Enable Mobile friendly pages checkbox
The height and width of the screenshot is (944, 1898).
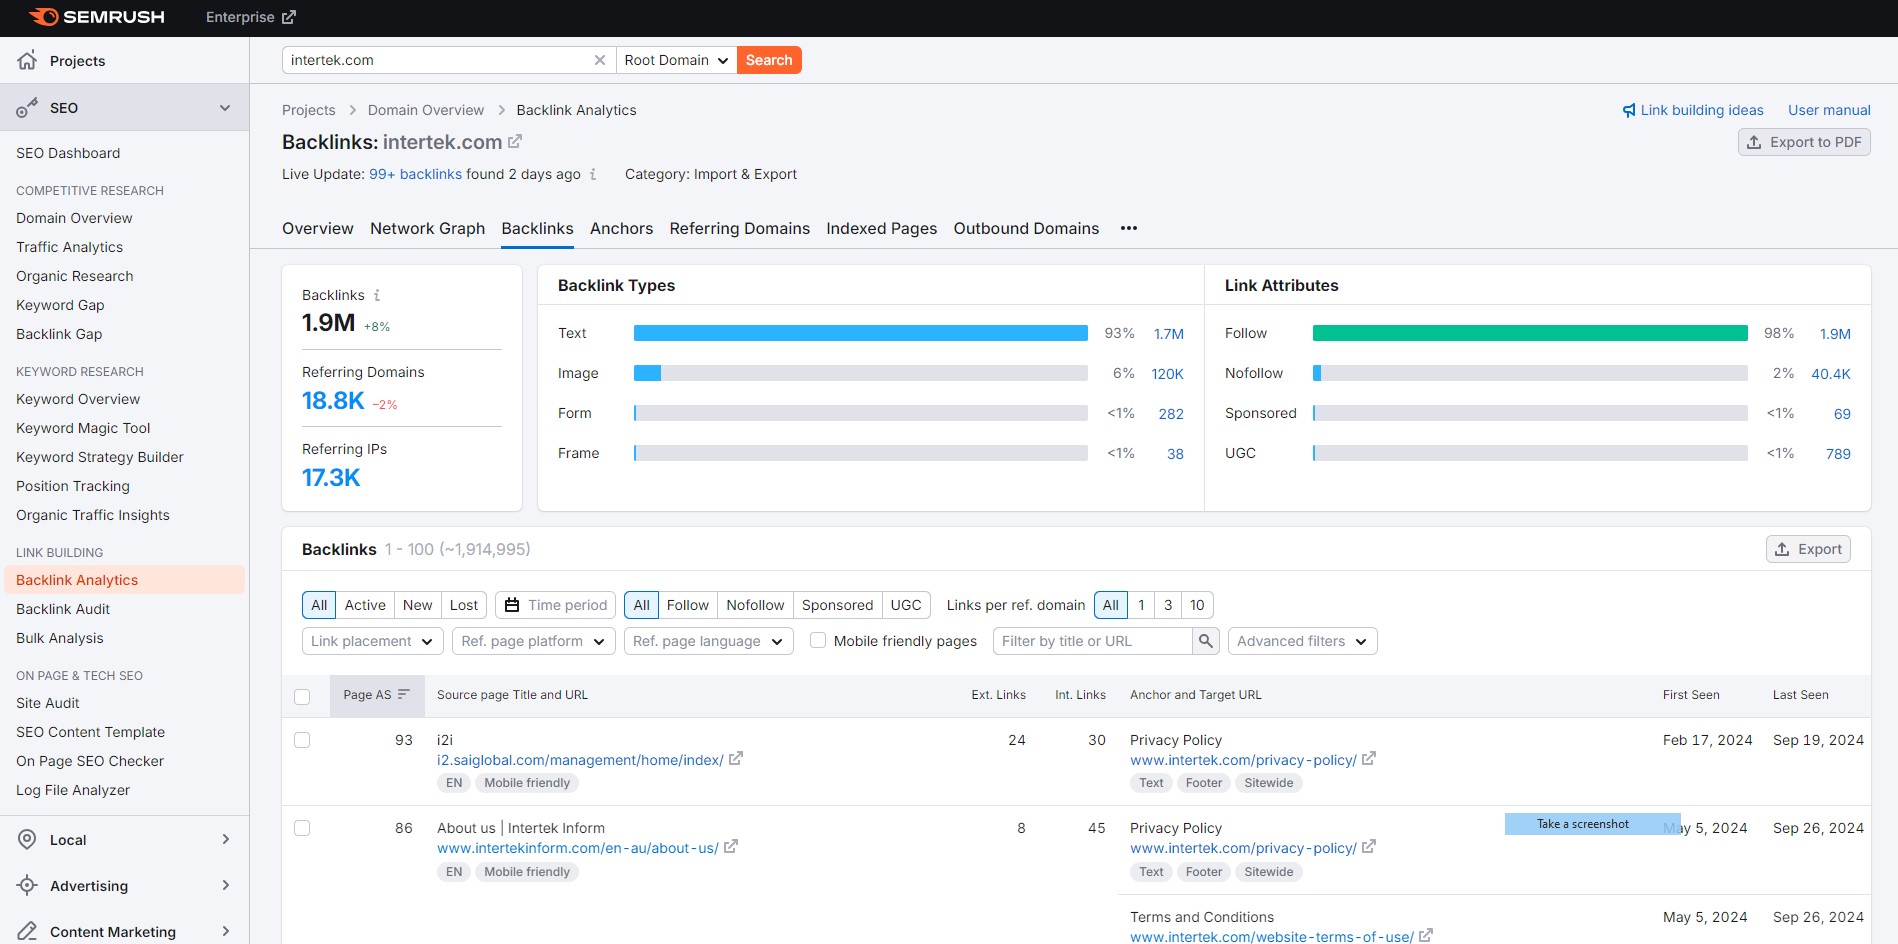pos(818,640)
